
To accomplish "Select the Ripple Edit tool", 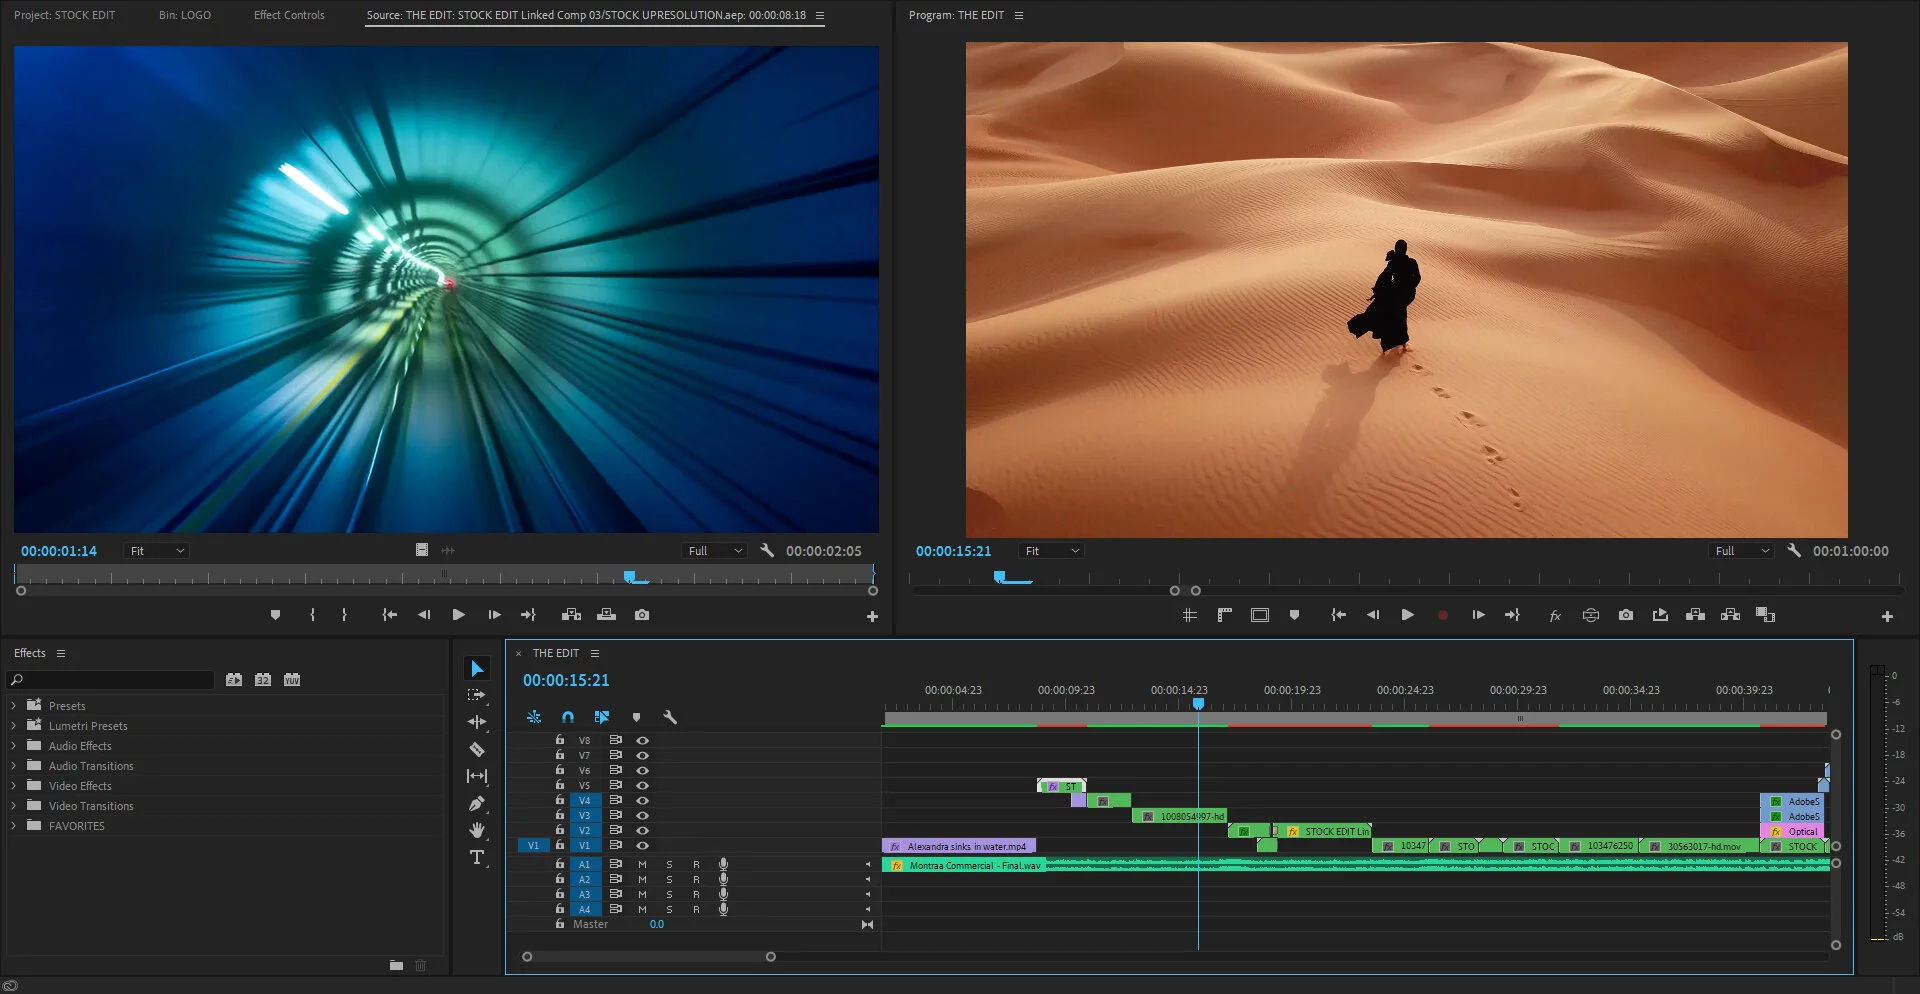I will click(477, 722).
